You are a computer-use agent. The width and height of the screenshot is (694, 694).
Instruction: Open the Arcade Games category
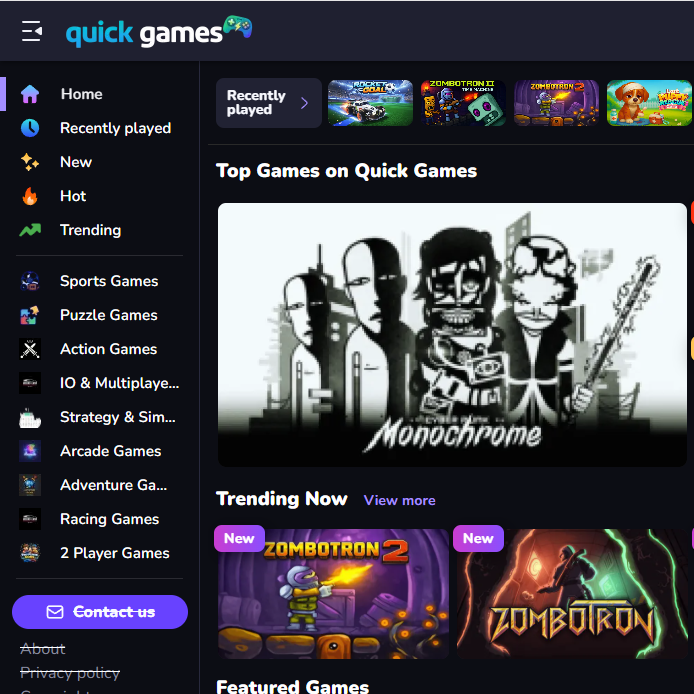point(111,451)
